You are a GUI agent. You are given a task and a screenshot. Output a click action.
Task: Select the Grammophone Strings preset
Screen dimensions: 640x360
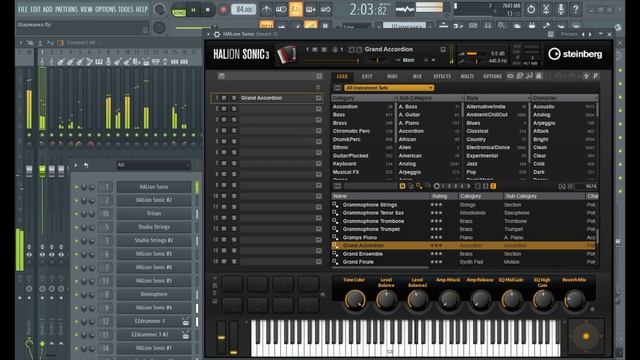click(370, 205)
